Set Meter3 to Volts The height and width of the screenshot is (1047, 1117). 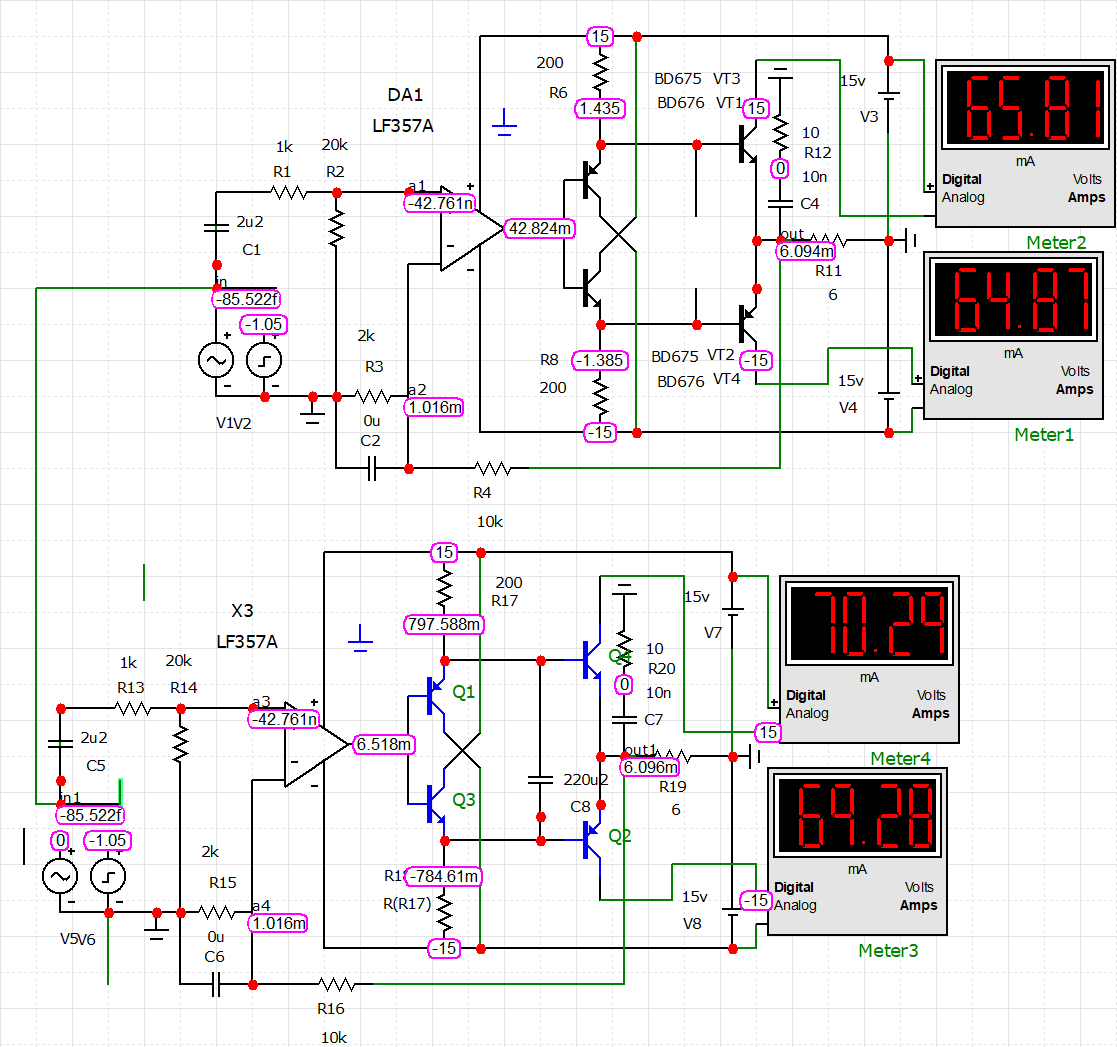(919, 887)
